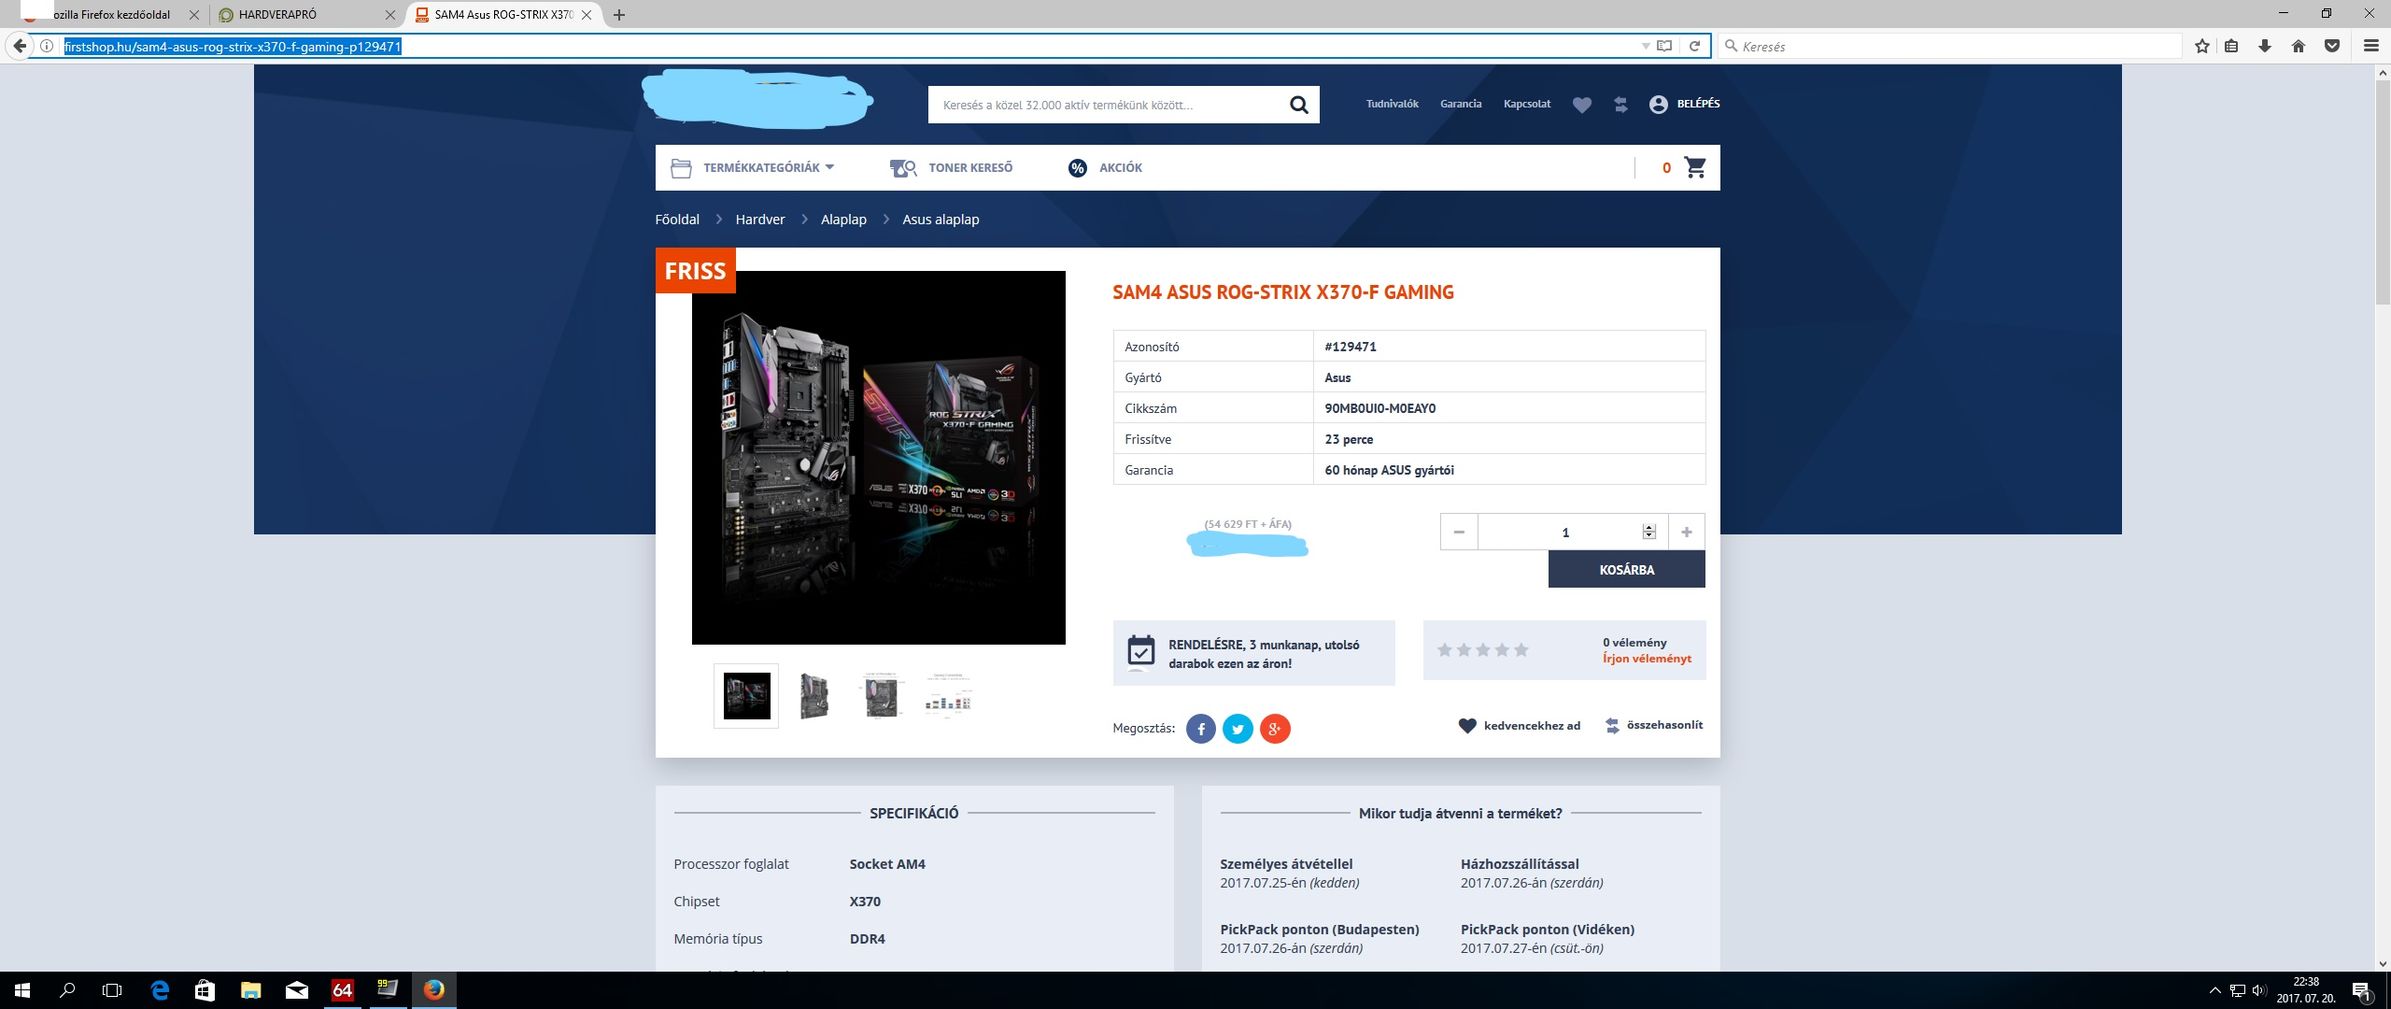Open the address bar history dropdown arrow
The height and width of the screenshot is (1009, 2391).
click(x=1645, y=46)
